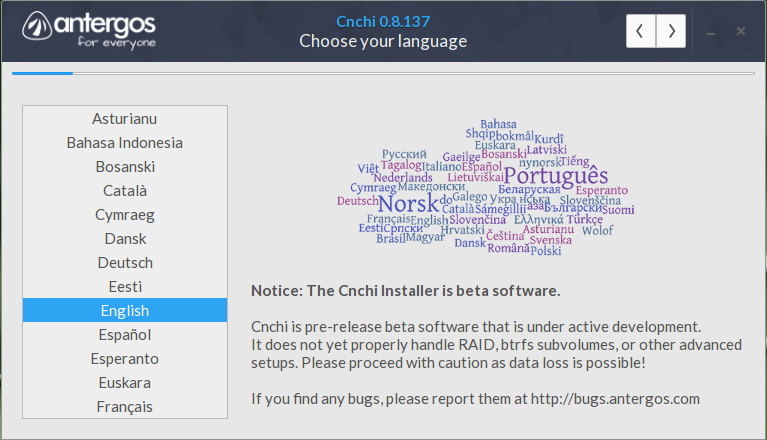This screenshot has width=767, height=440.
Task: Minimize the Cnchi installer window
Action: pyautogui.click(x=711, y=32)
